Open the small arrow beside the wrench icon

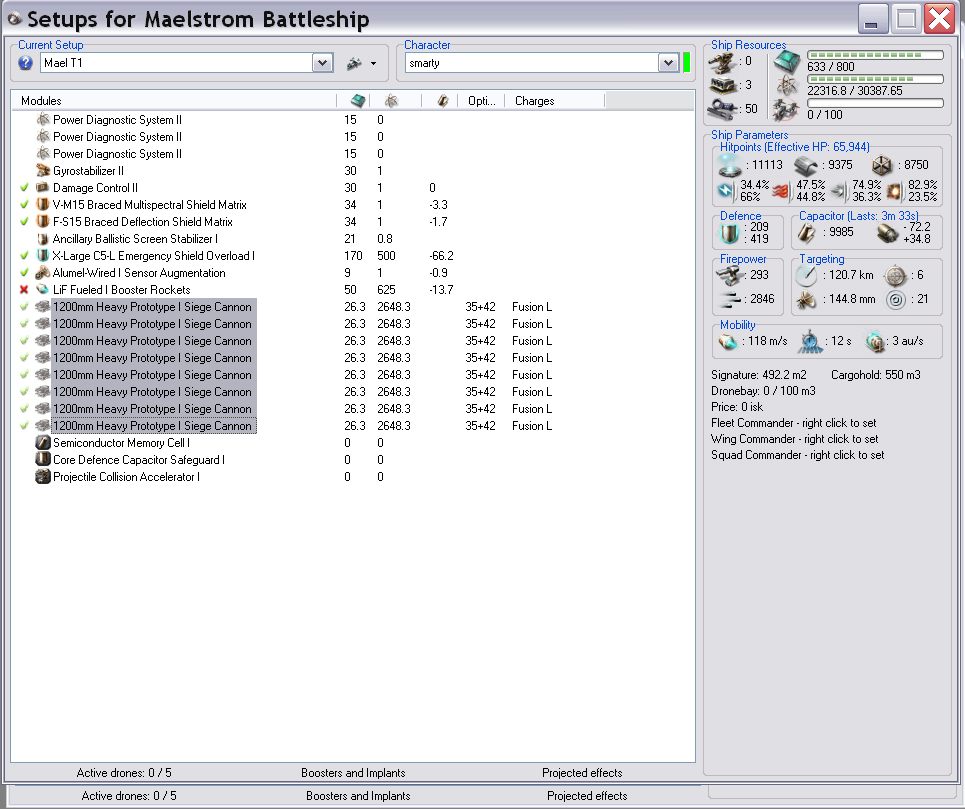coord(373,64)
